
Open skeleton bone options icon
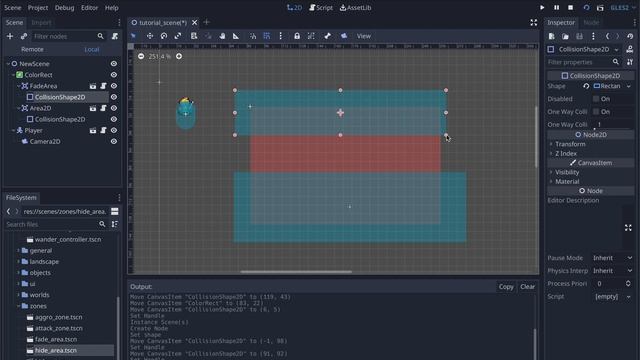tap(328, 36)
